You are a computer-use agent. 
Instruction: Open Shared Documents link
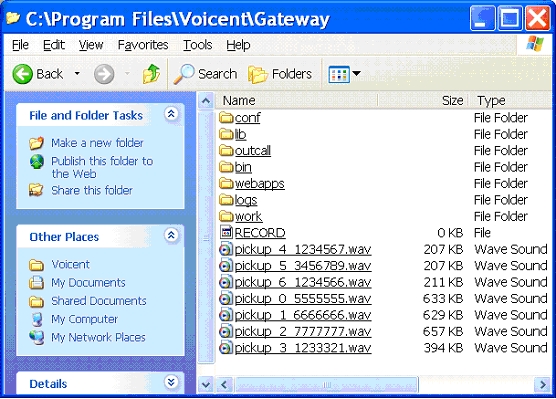99,301
